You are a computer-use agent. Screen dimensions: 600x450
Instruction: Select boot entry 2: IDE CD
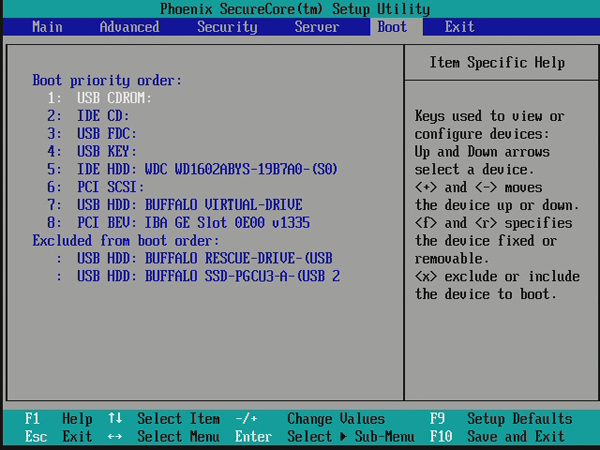click(88, 116)
